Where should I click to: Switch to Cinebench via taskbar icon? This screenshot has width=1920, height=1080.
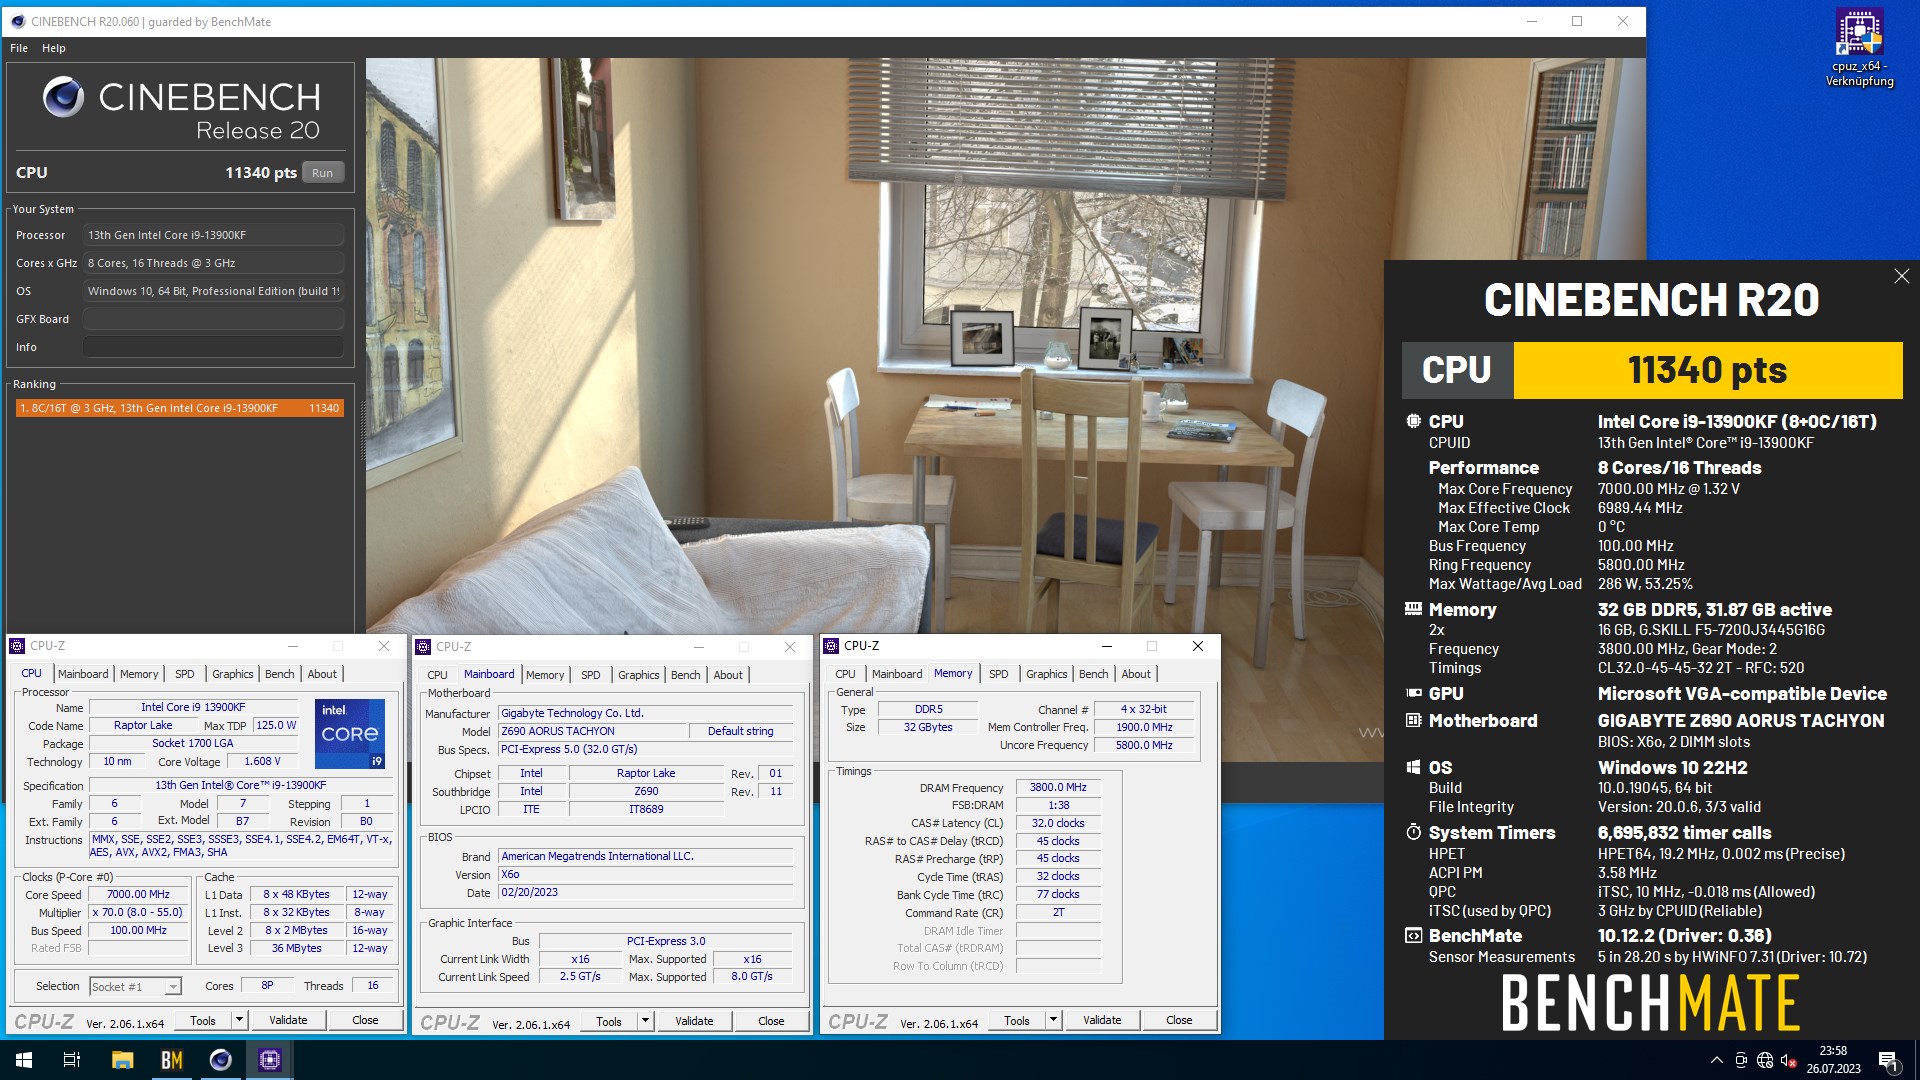pos(220,1060)
